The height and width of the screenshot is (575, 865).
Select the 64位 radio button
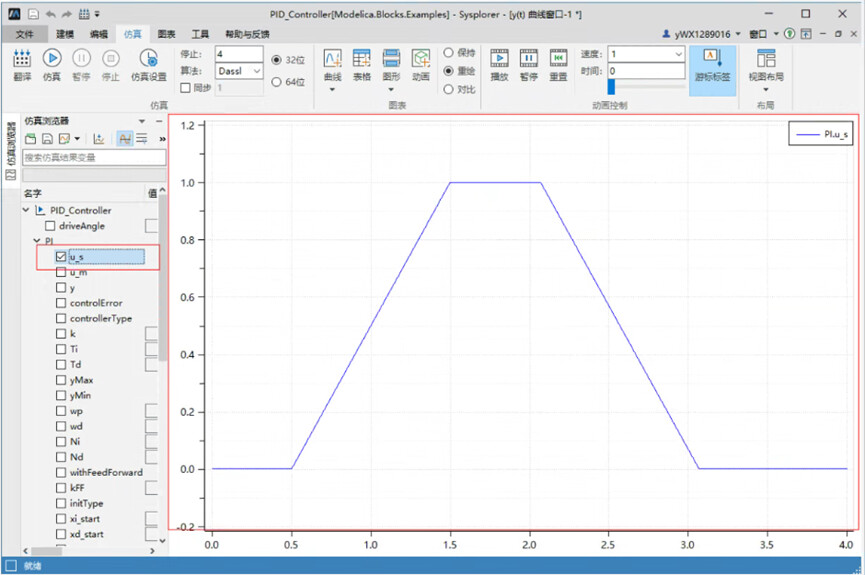276,82
